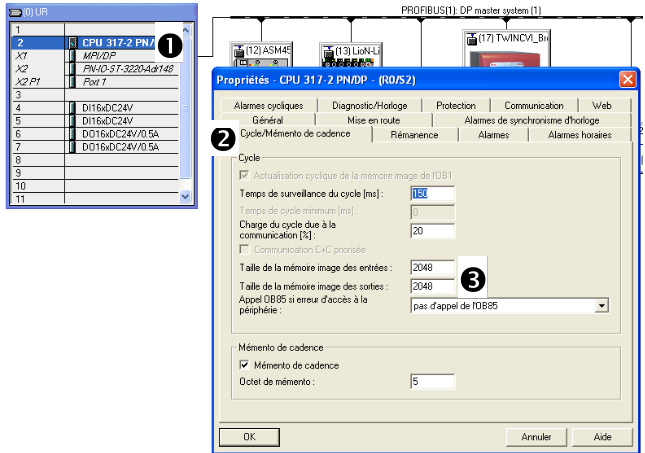The width and height of the screenshot is (645, 453).
Task: Select the DO16xDC24V/0.5A module icon in slot 7
Action: click(x=73, y=146)
